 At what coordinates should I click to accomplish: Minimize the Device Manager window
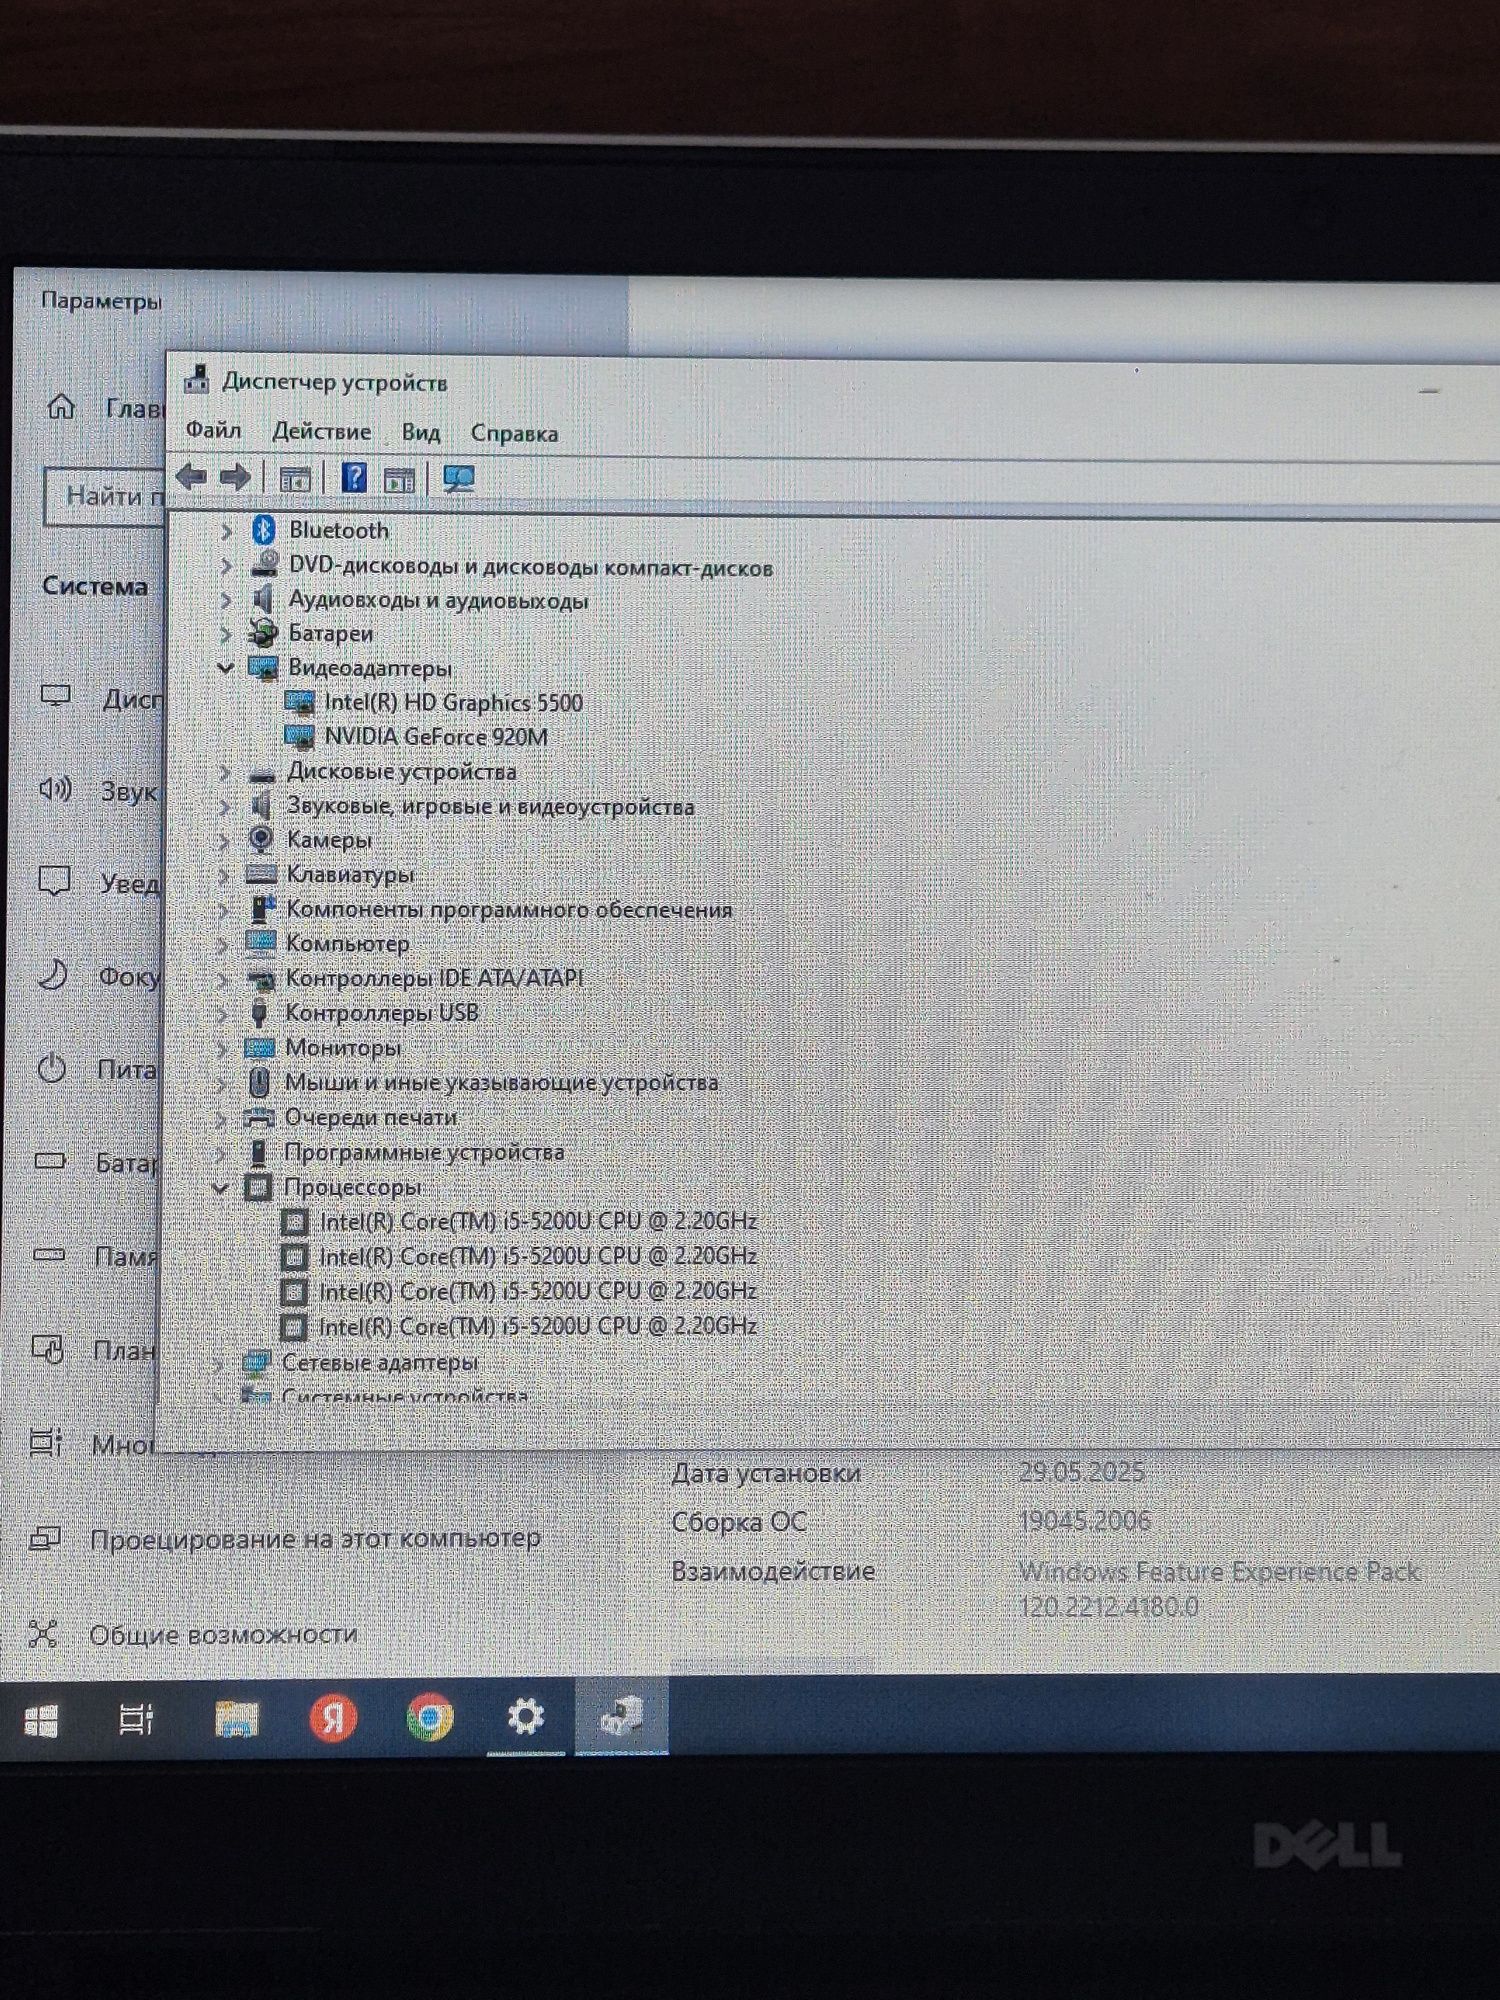click(1429, 391)
